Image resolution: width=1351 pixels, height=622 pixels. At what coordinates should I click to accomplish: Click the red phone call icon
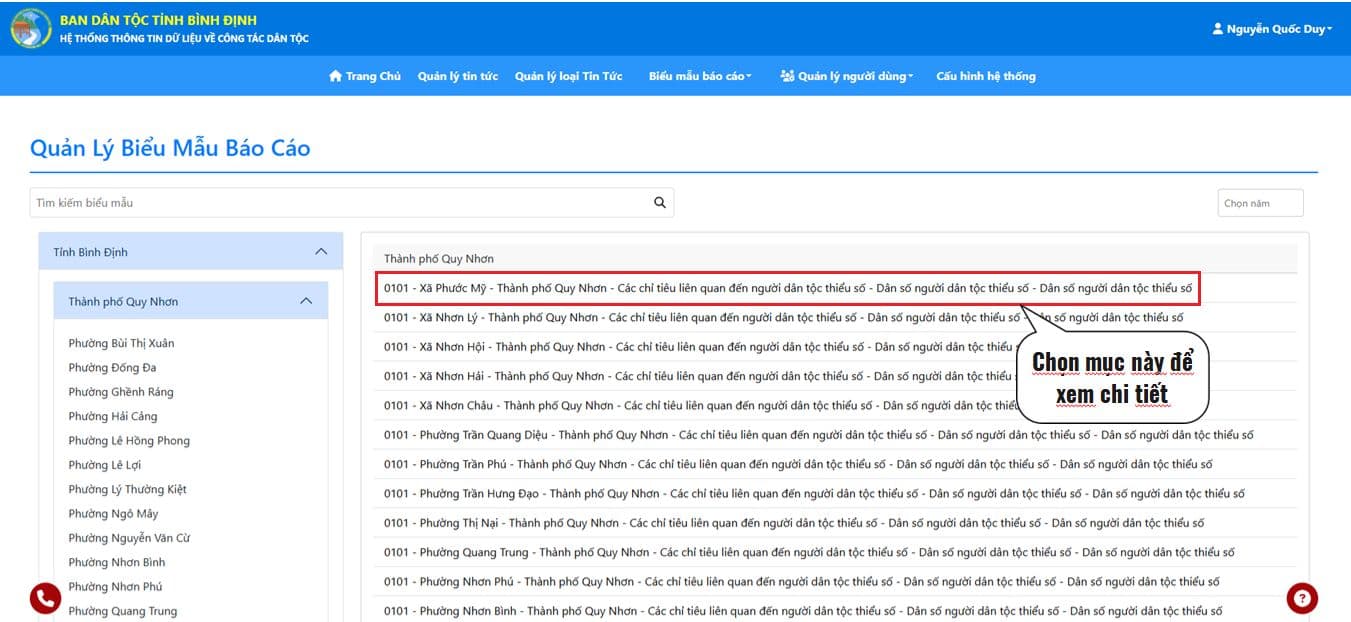[45, 598]
